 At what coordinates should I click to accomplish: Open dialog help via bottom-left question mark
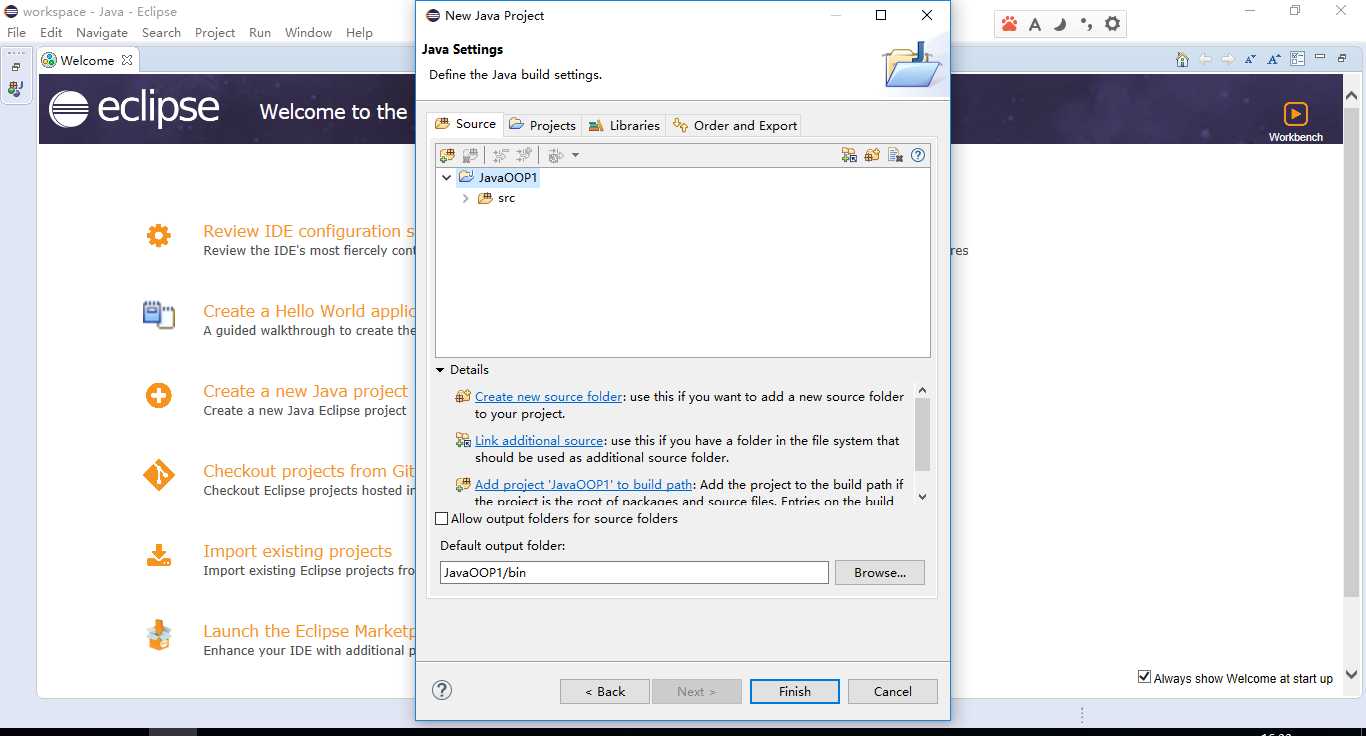(442, 690)
